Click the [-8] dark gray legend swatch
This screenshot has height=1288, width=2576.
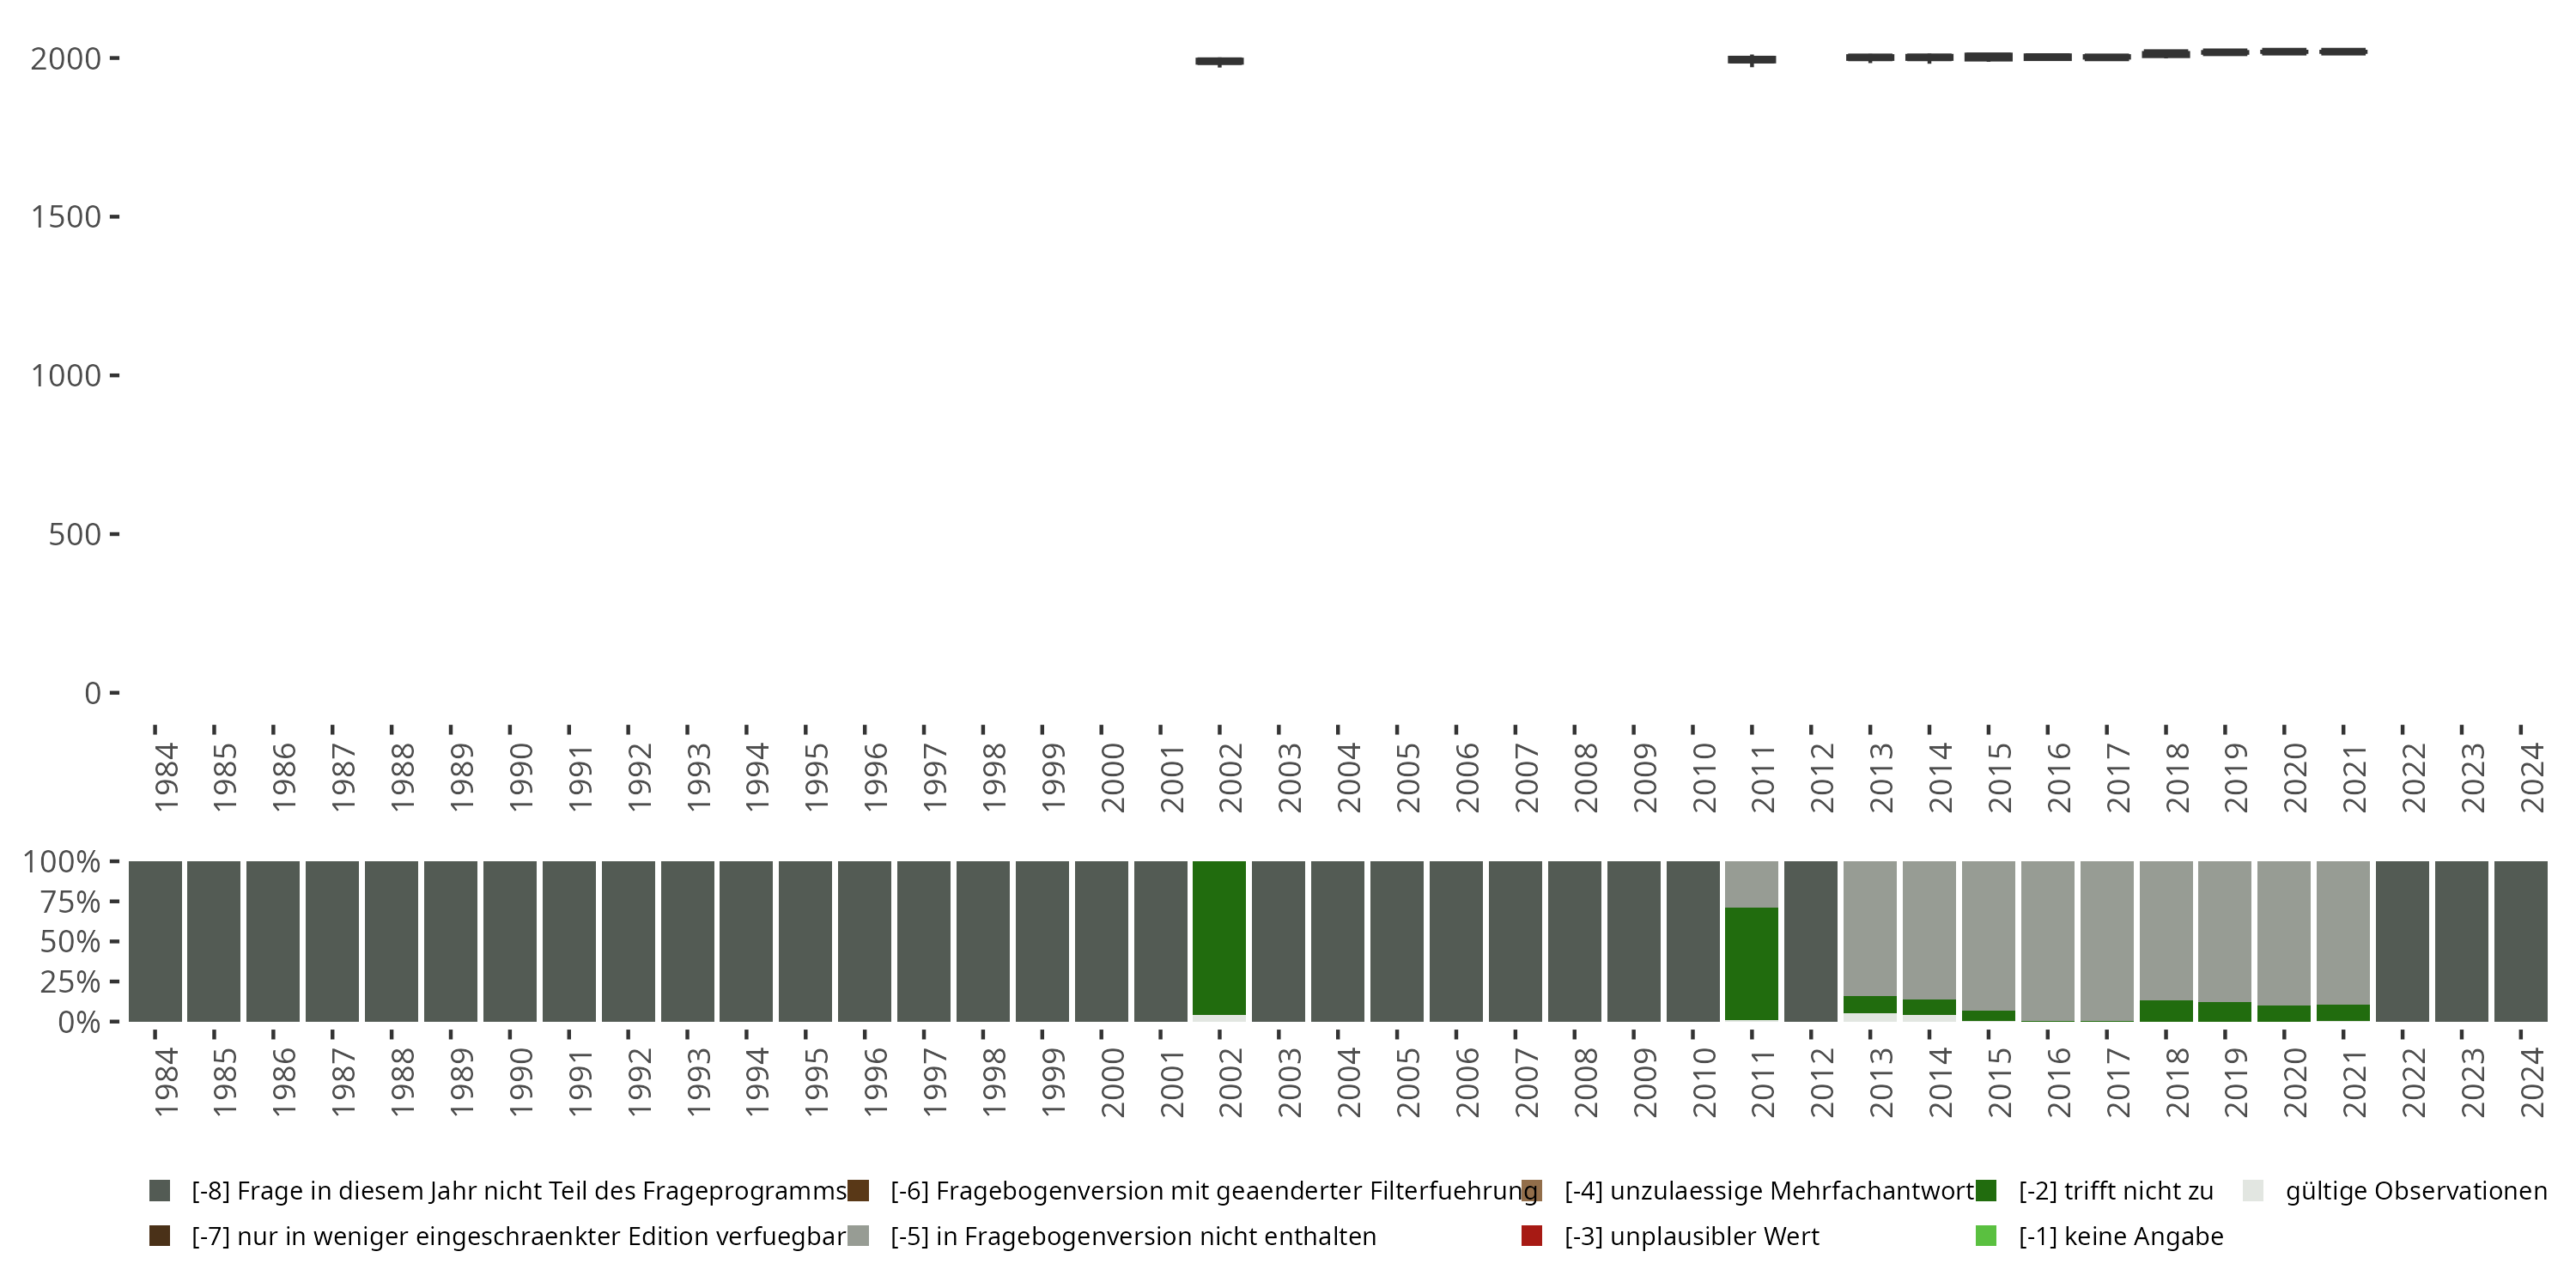point(159,1191)
